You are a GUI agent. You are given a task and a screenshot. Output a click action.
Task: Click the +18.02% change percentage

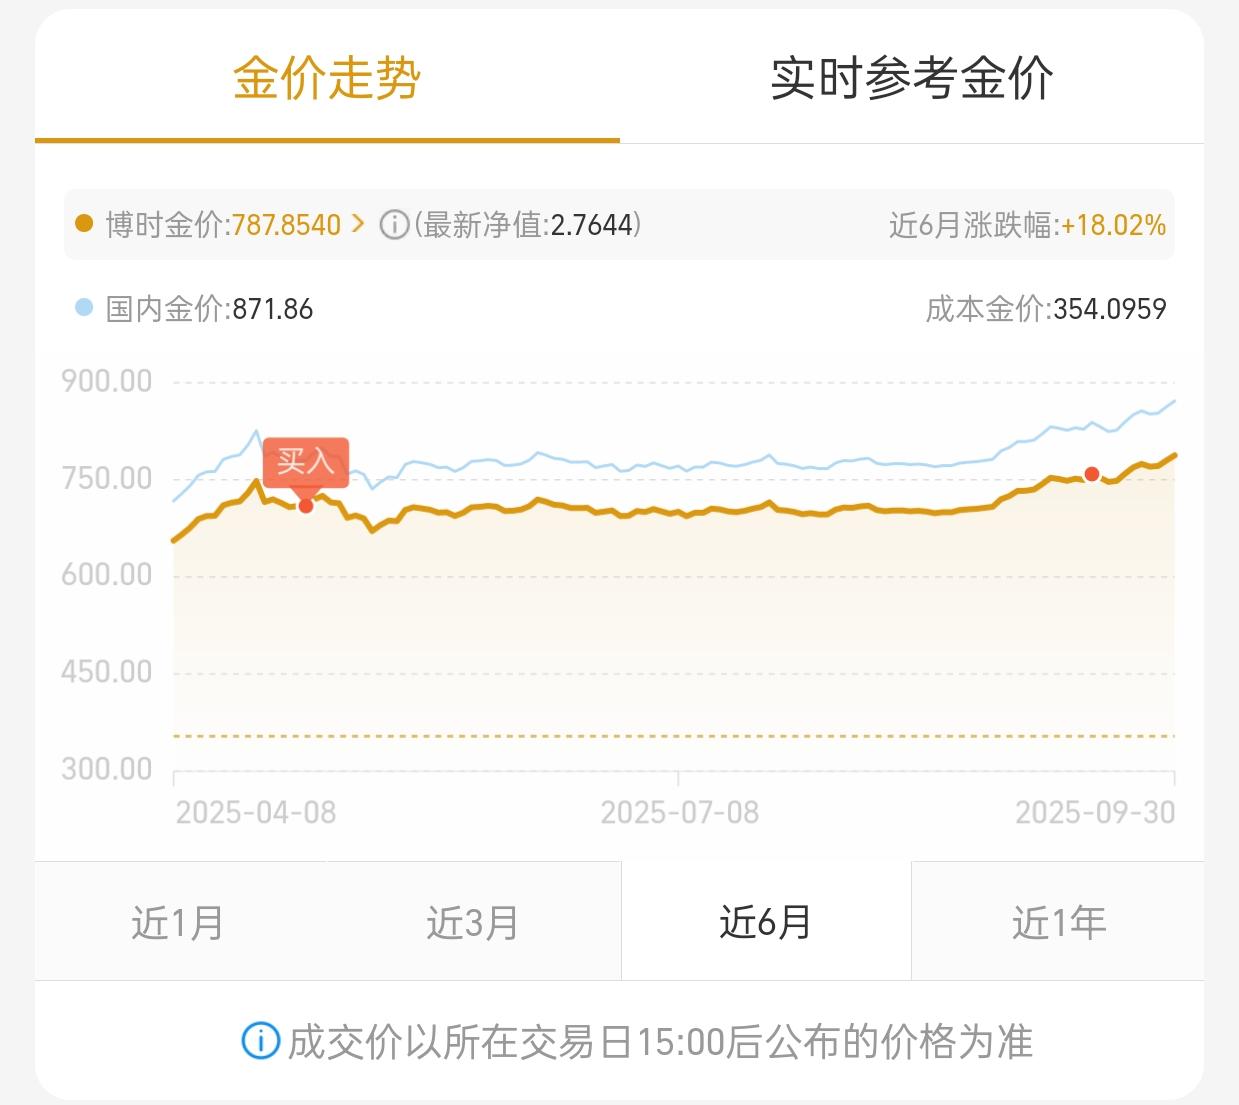point(1112,224)
